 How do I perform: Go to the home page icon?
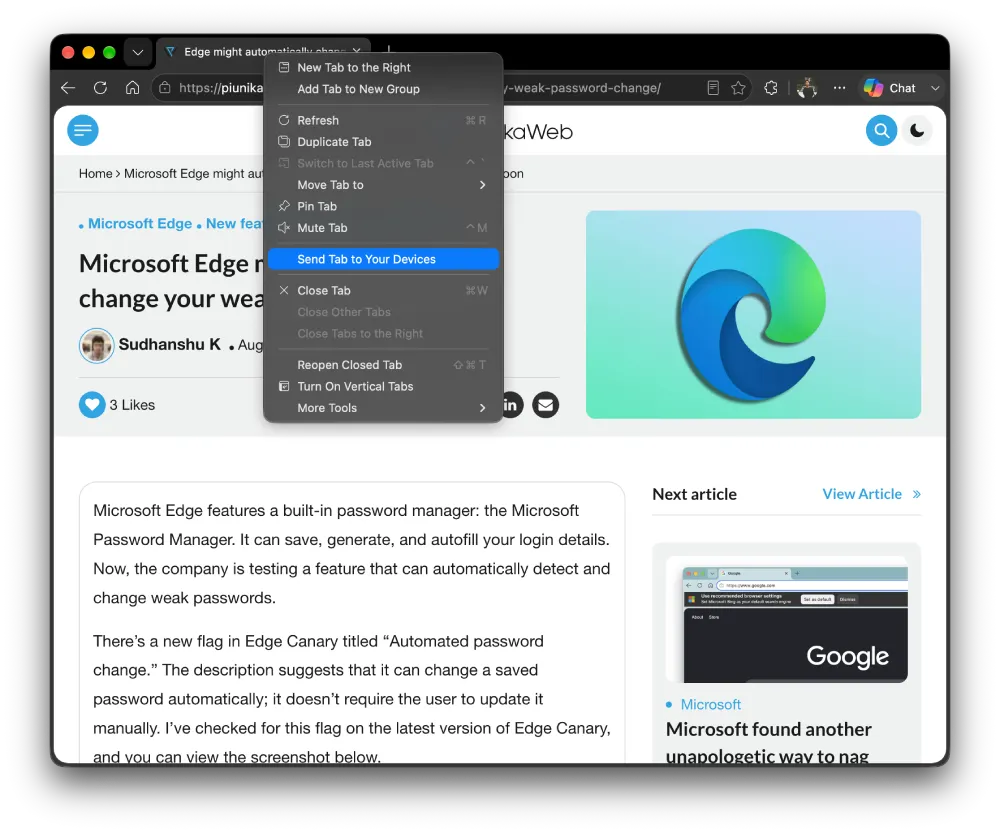point(132,88)
